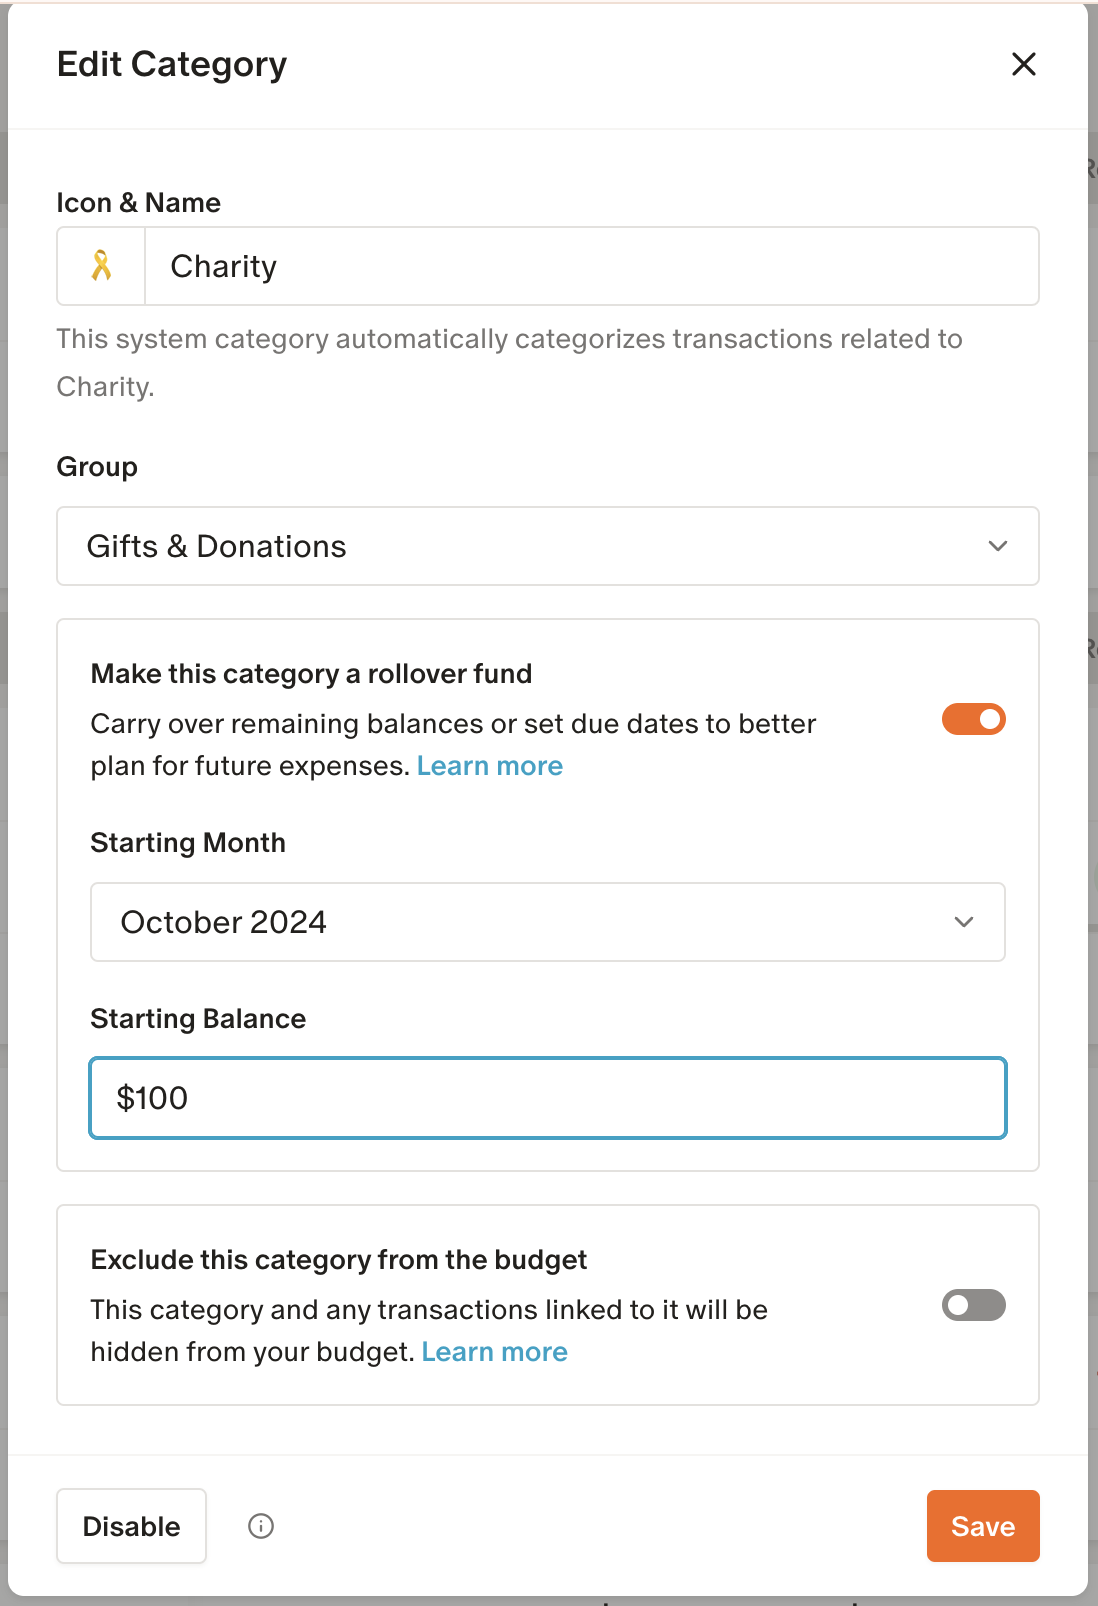Image resolution: width=1098 pixels, height=1606 pixels.
Task: Enable exclude category from budget toggle
Action: pos(973,1305)
